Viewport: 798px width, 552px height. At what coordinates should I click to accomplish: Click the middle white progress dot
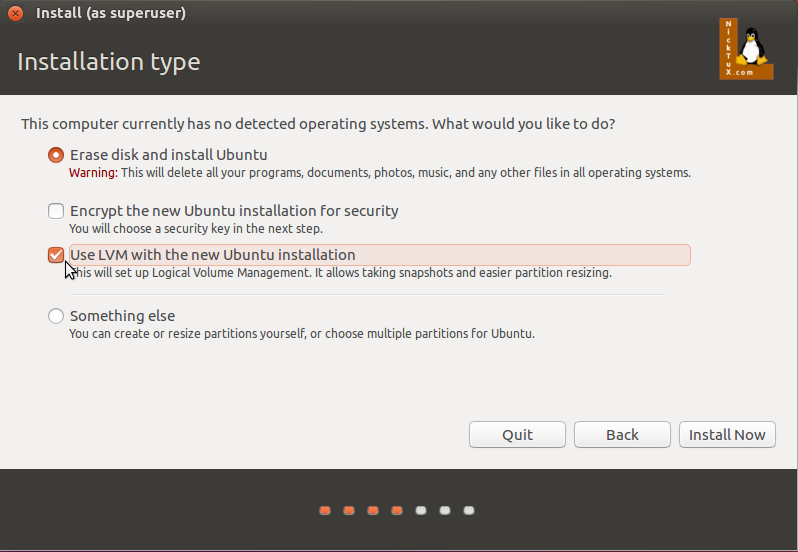coord(445,510)
